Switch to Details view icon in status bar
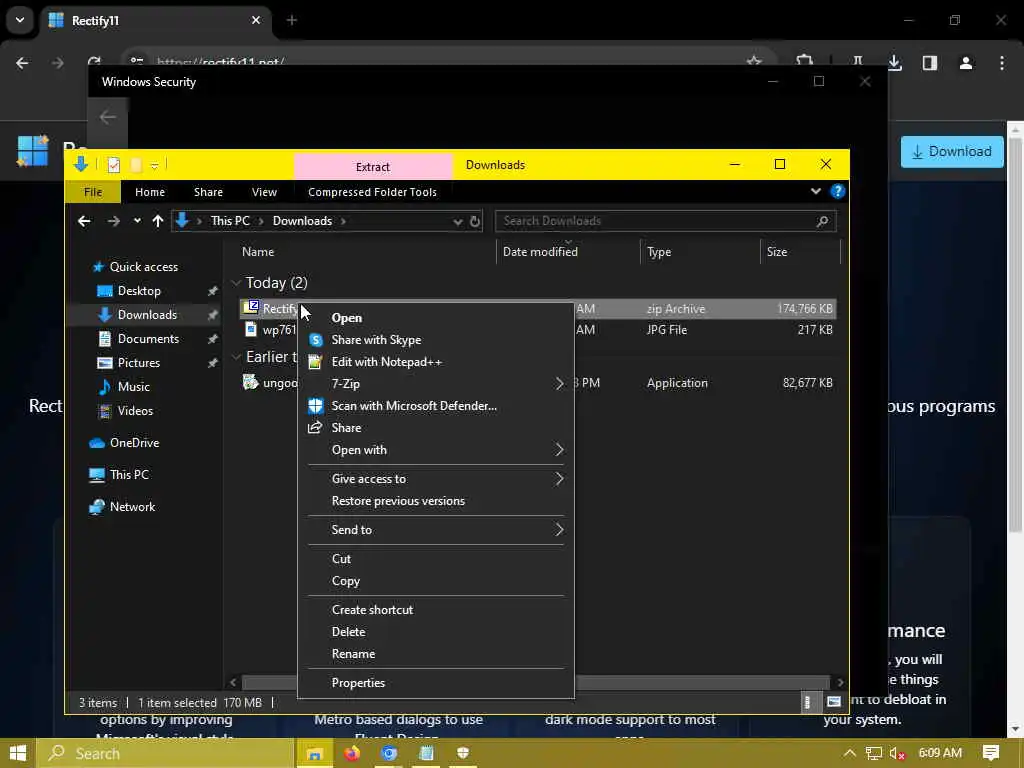Viewport: 1024px width, 768px height. pyautogui.click(x=807, y=702)
